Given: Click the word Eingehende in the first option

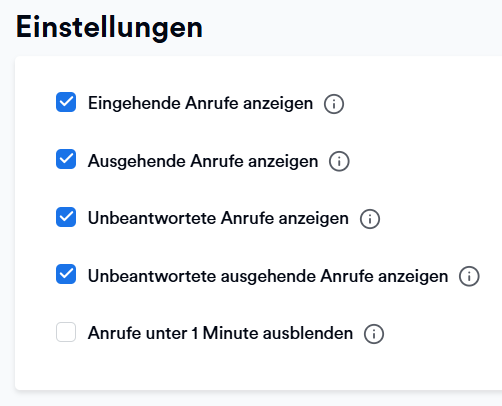Looking at the screenshot, I should tap(134, 103).
